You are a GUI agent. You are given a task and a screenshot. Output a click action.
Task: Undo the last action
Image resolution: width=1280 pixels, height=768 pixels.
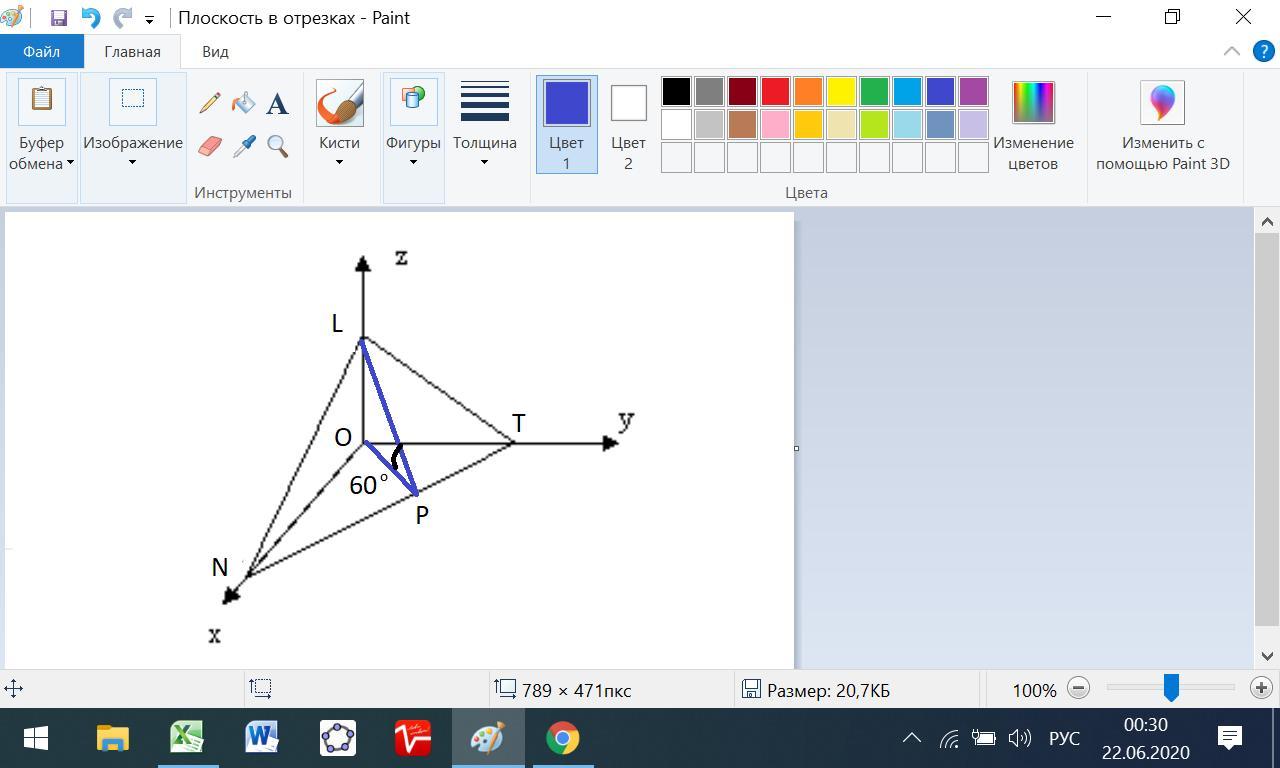90,18
